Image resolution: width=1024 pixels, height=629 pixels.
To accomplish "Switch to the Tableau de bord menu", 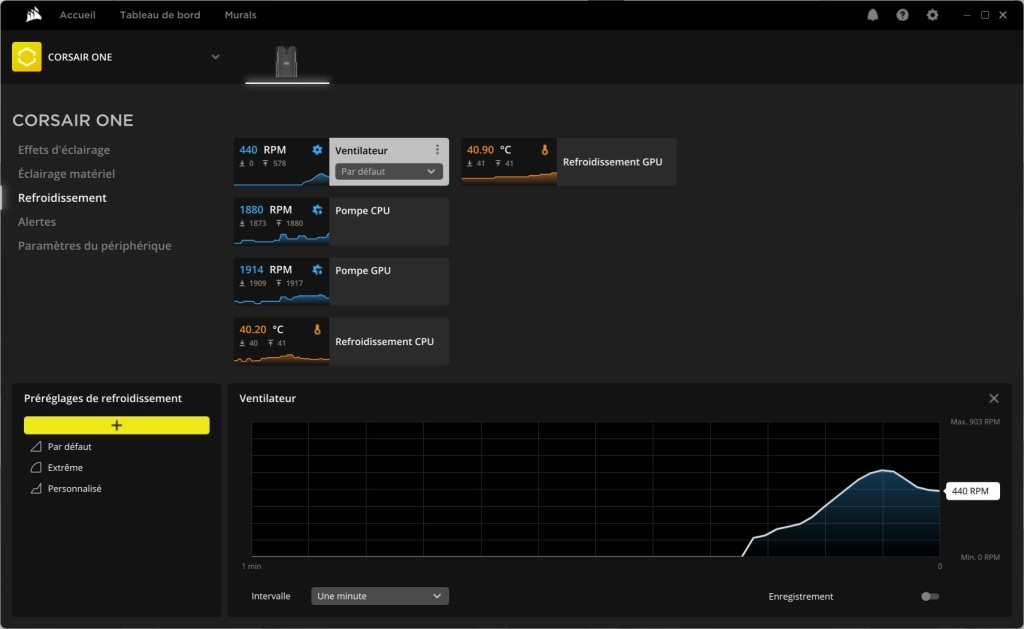I will 160,14.
